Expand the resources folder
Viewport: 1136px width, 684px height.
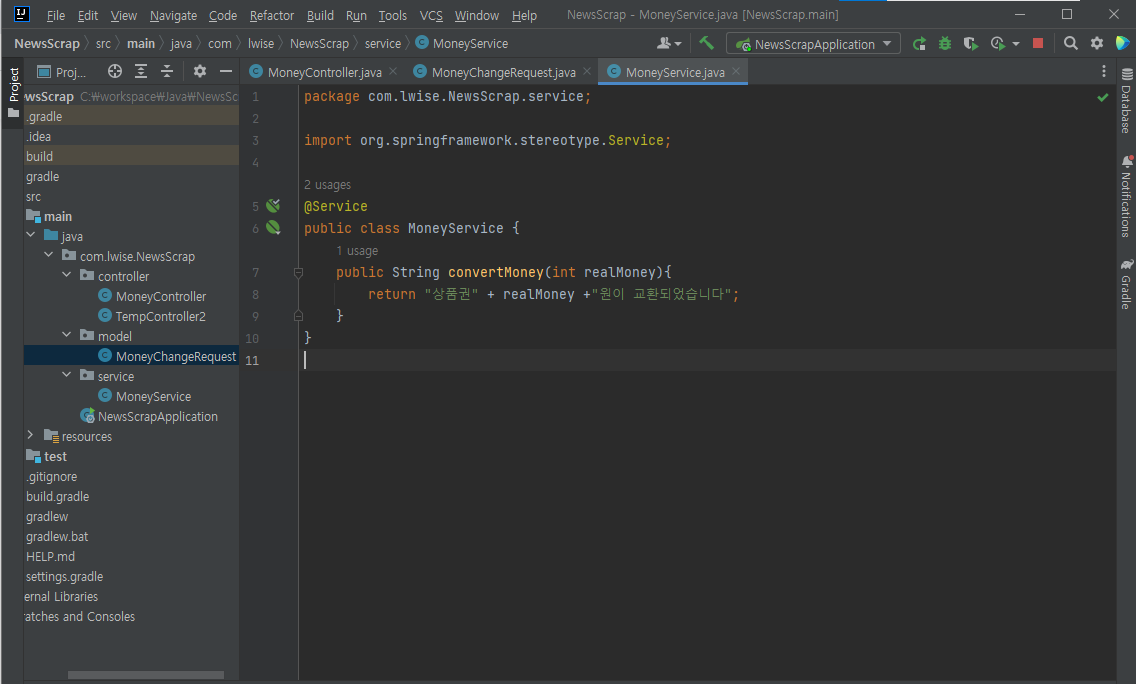click(x=30, y=436)
